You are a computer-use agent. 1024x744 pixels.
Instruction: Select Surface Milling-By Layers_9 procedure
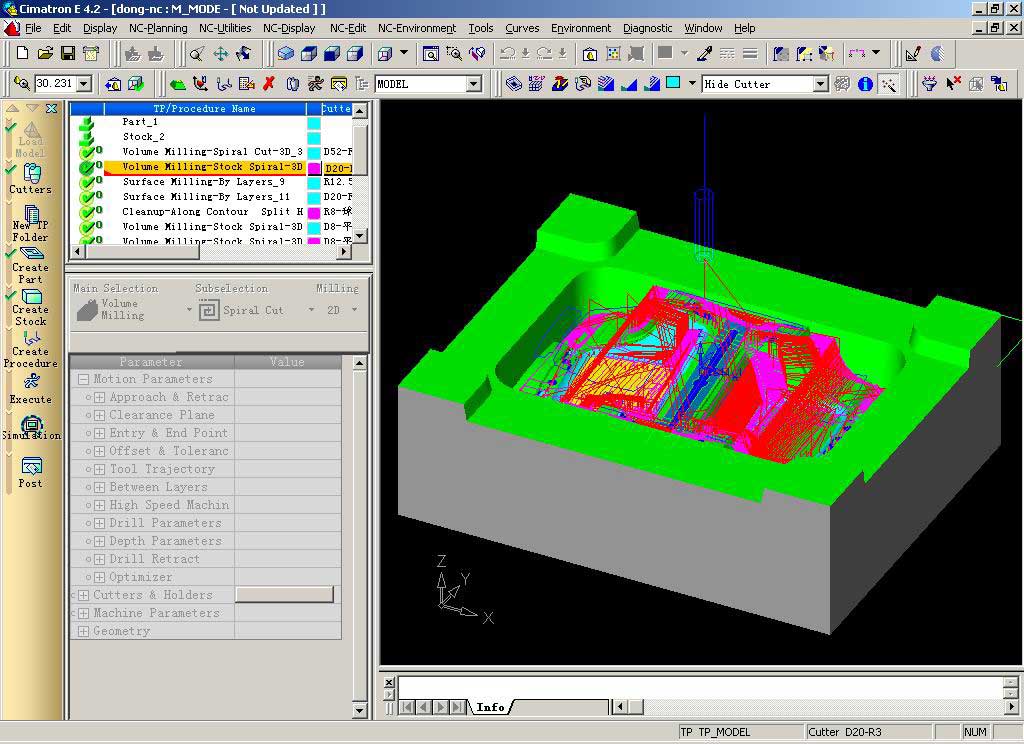click(204, 182)
